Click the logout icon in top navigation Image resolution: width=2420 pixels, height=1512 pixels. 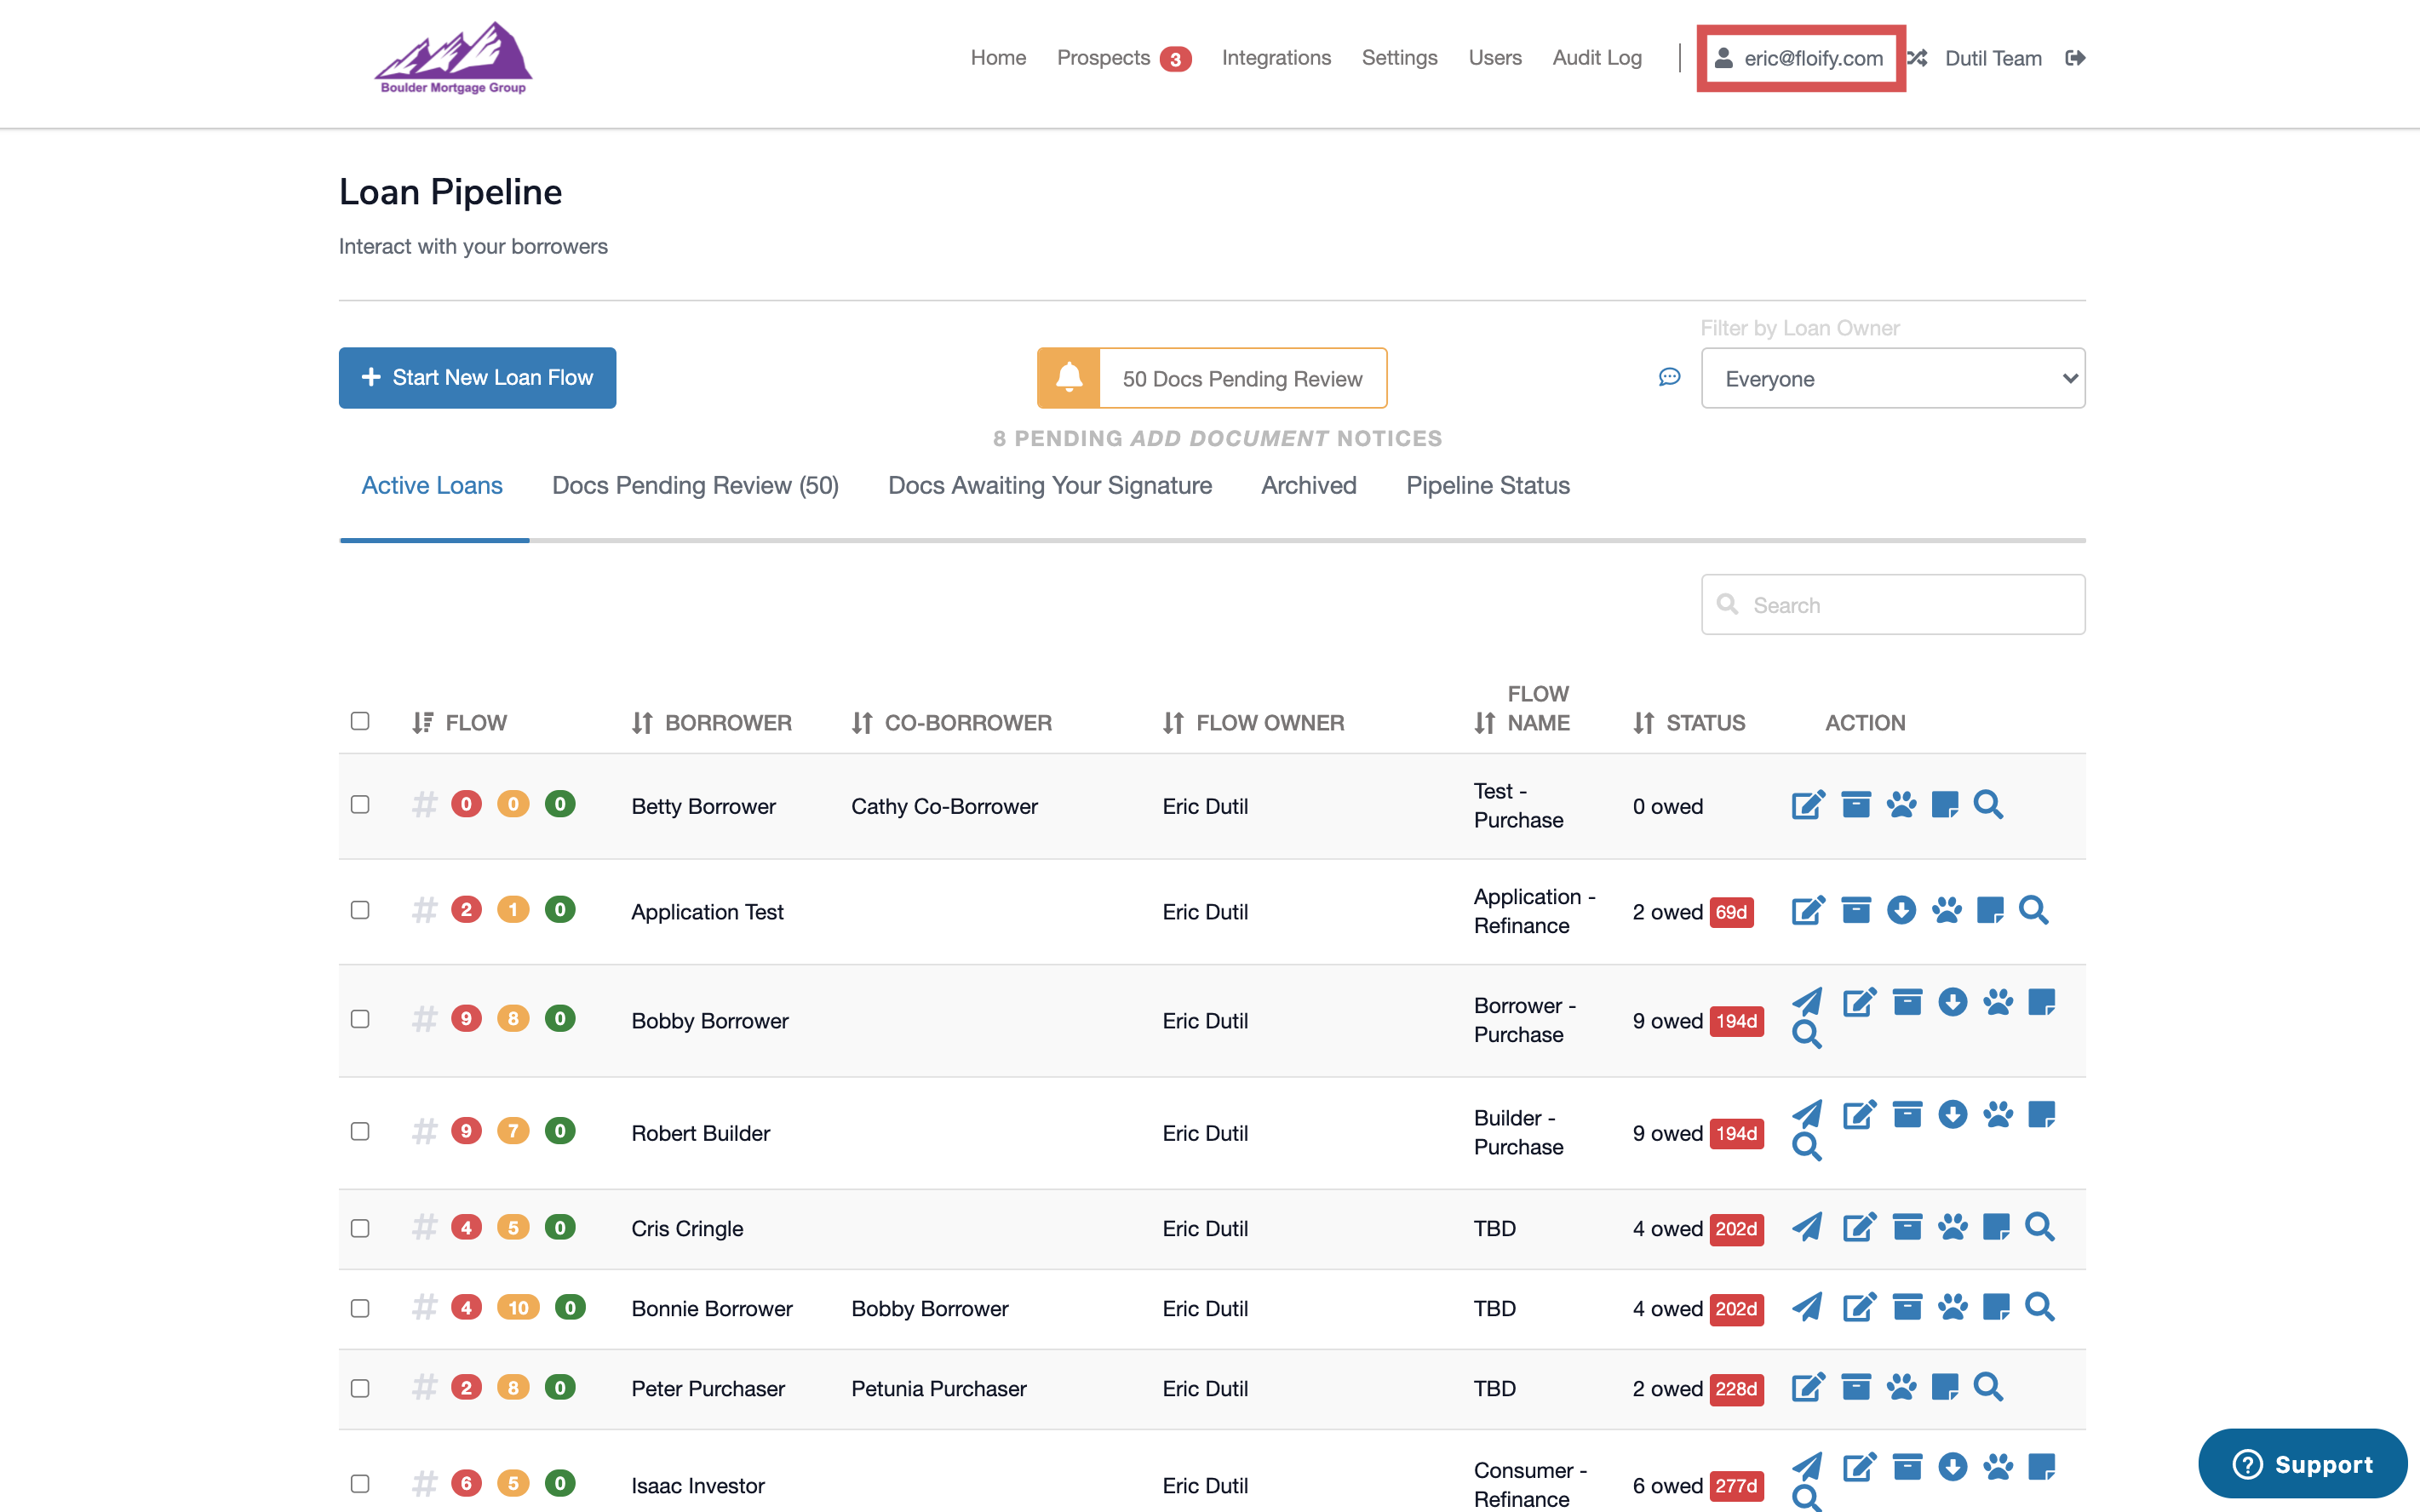click(2075, 58)
